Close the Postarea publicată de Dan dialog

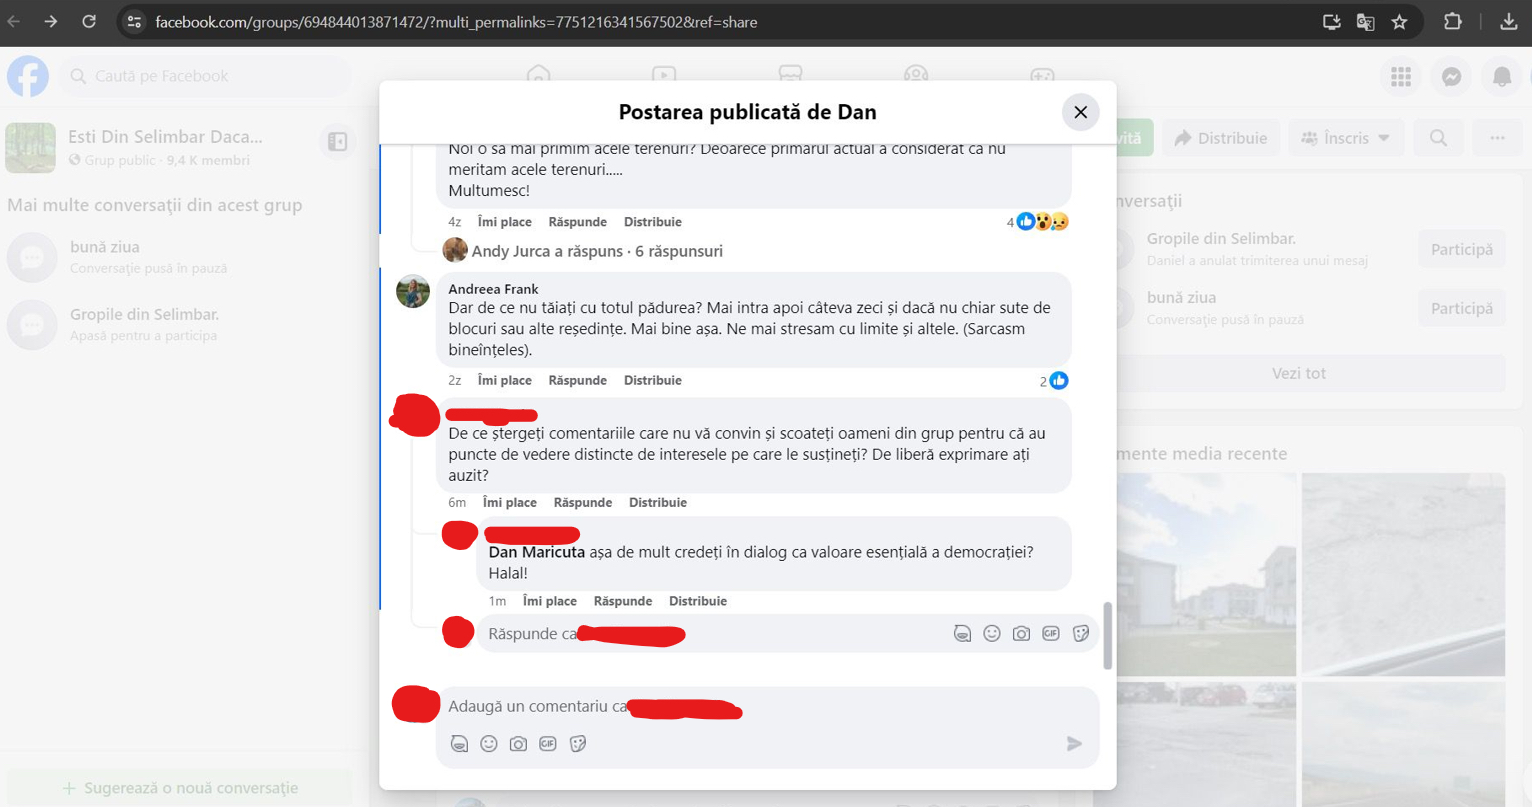[x=1080, y=112]
